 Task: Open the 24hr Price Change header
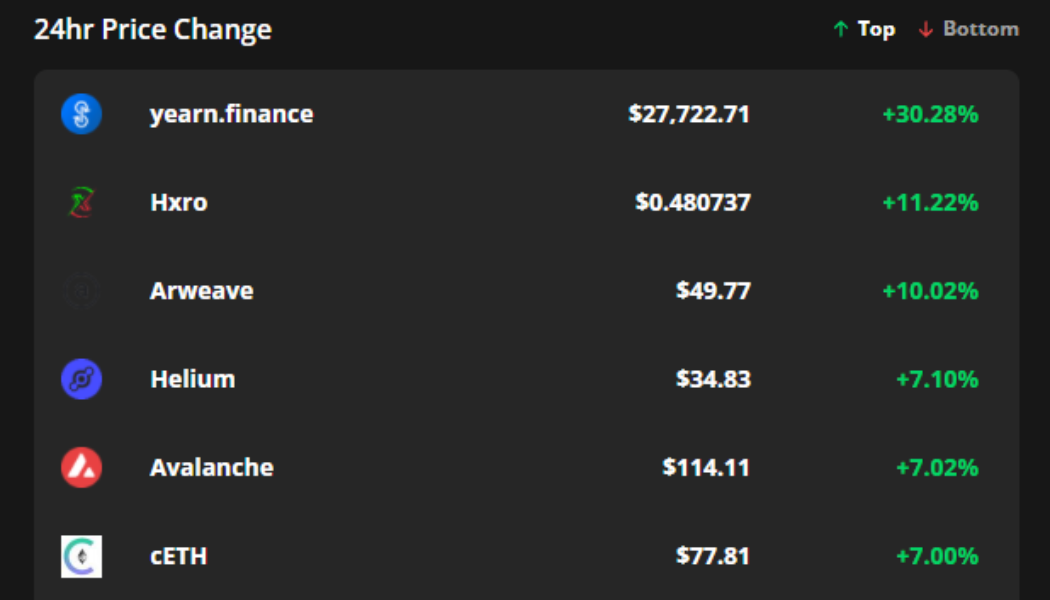(x=154, y=29)
